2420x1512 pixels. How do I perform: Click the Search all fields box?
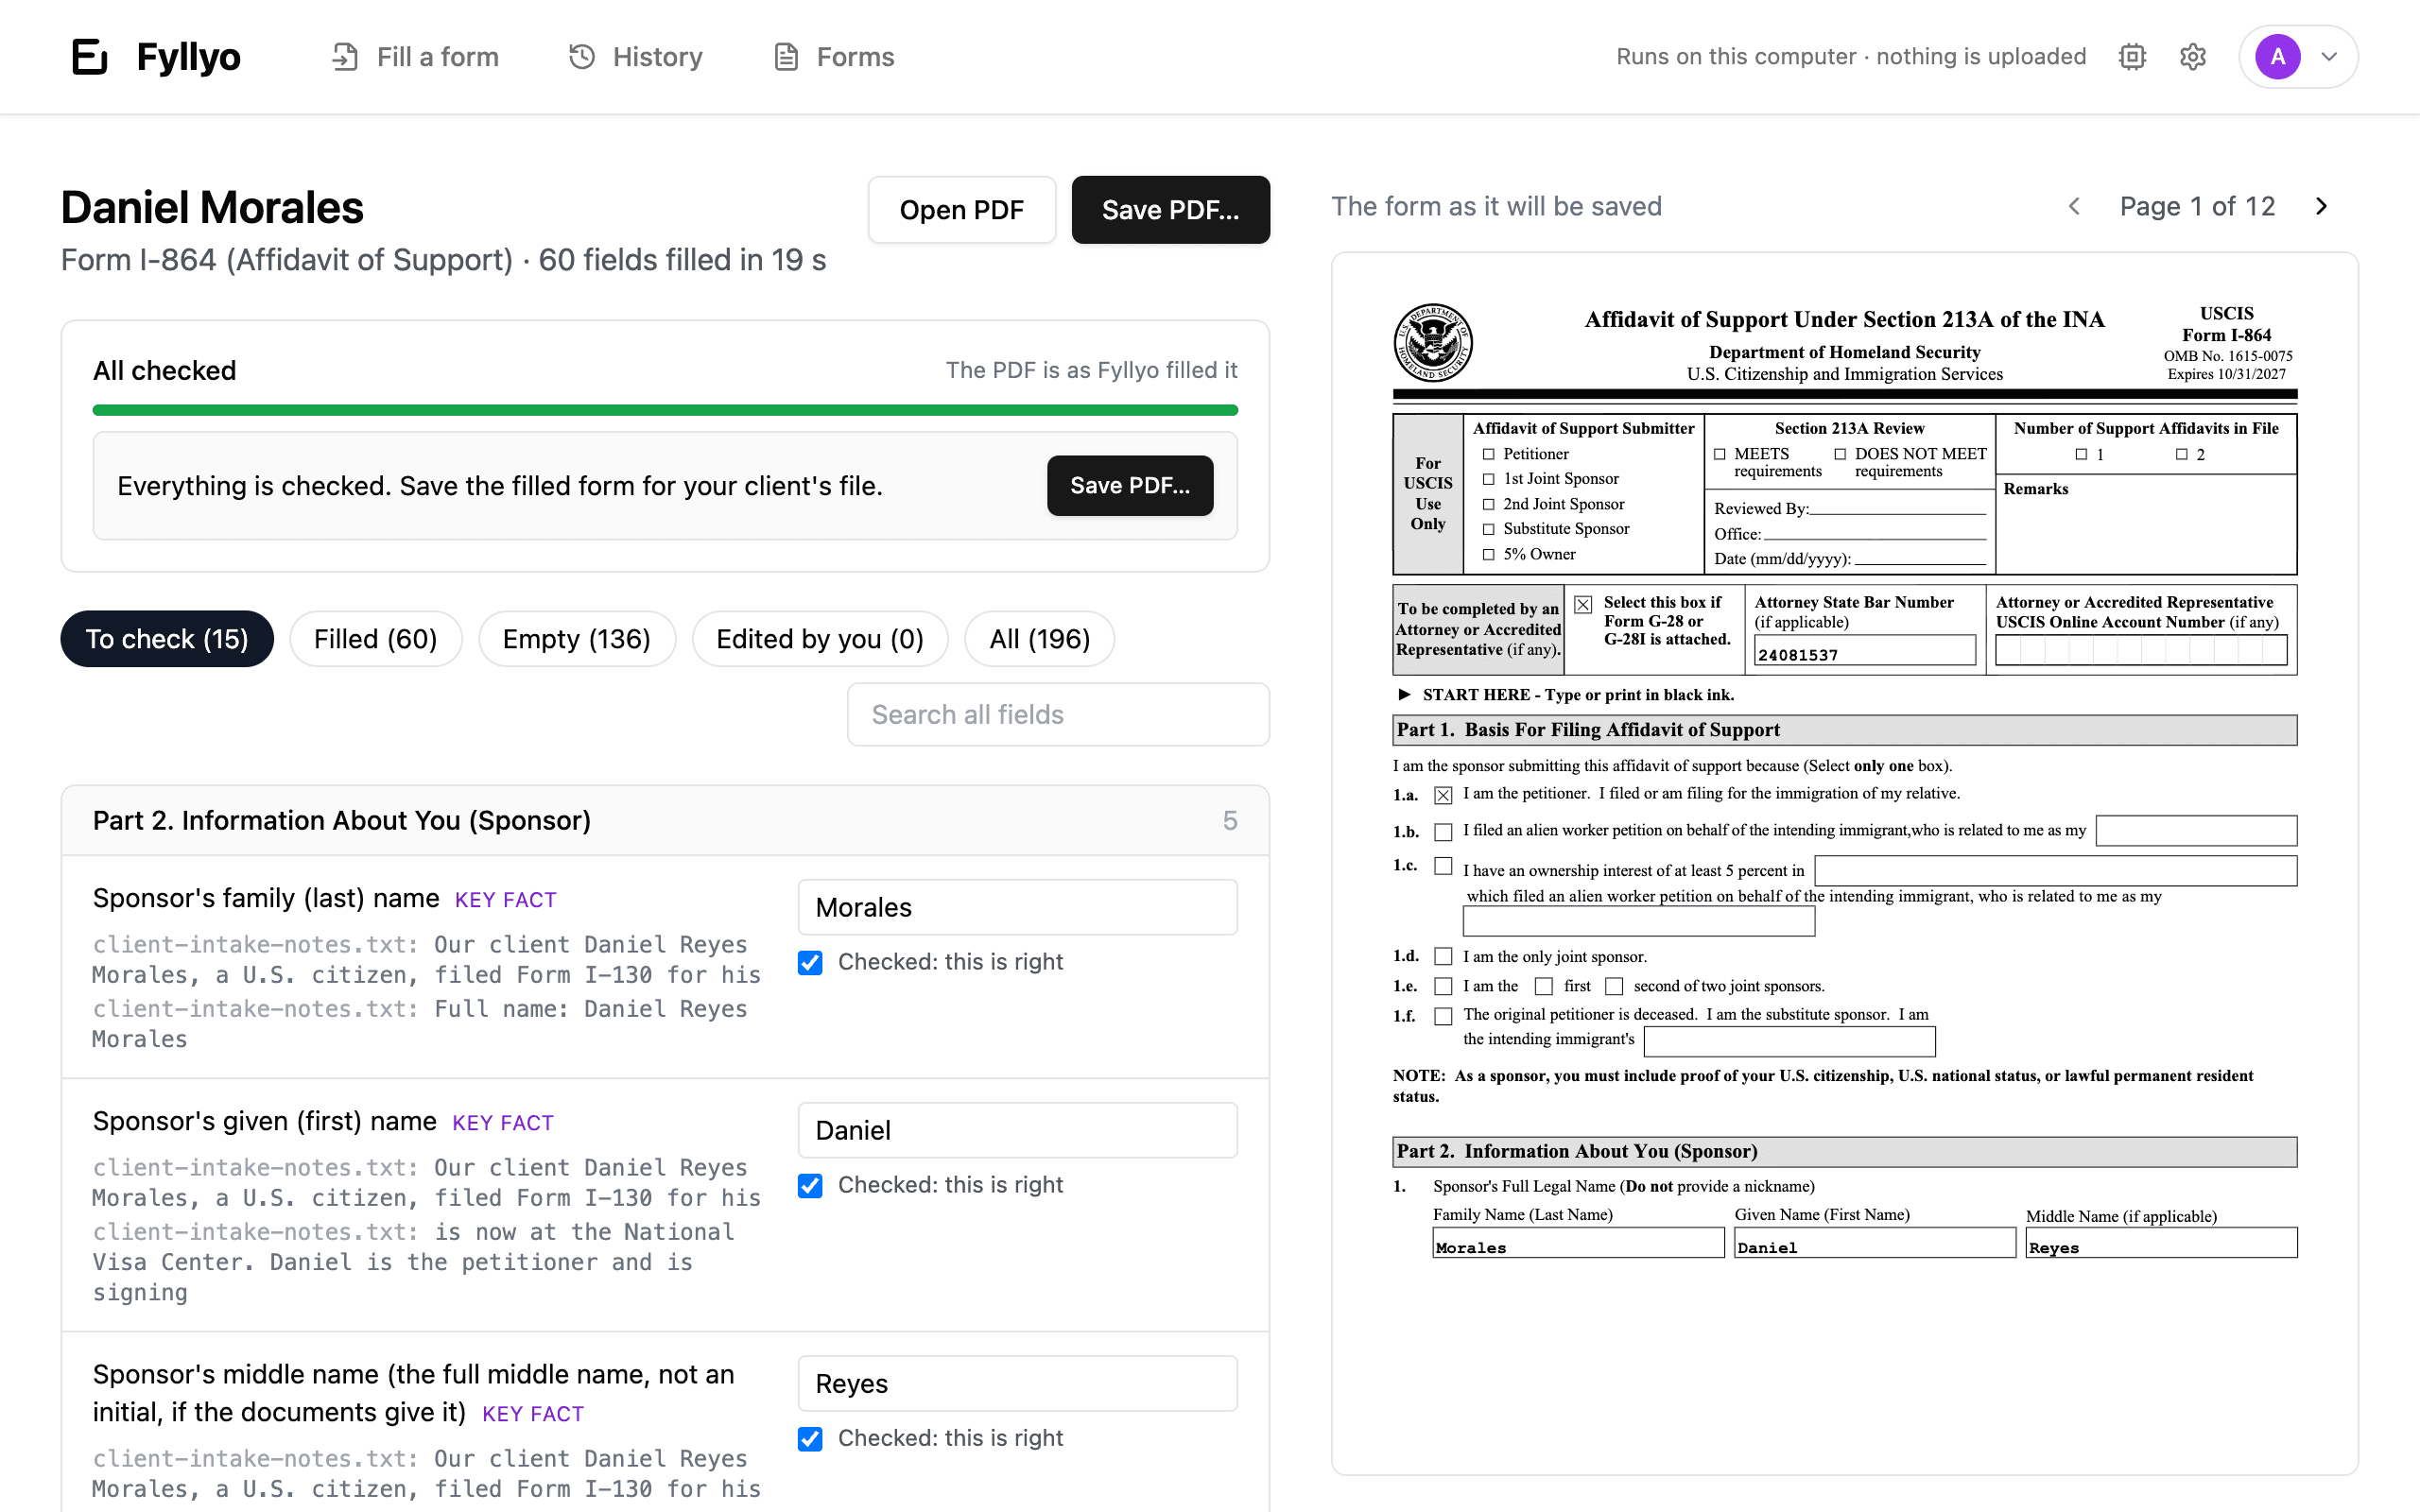tap(1059, 715)
